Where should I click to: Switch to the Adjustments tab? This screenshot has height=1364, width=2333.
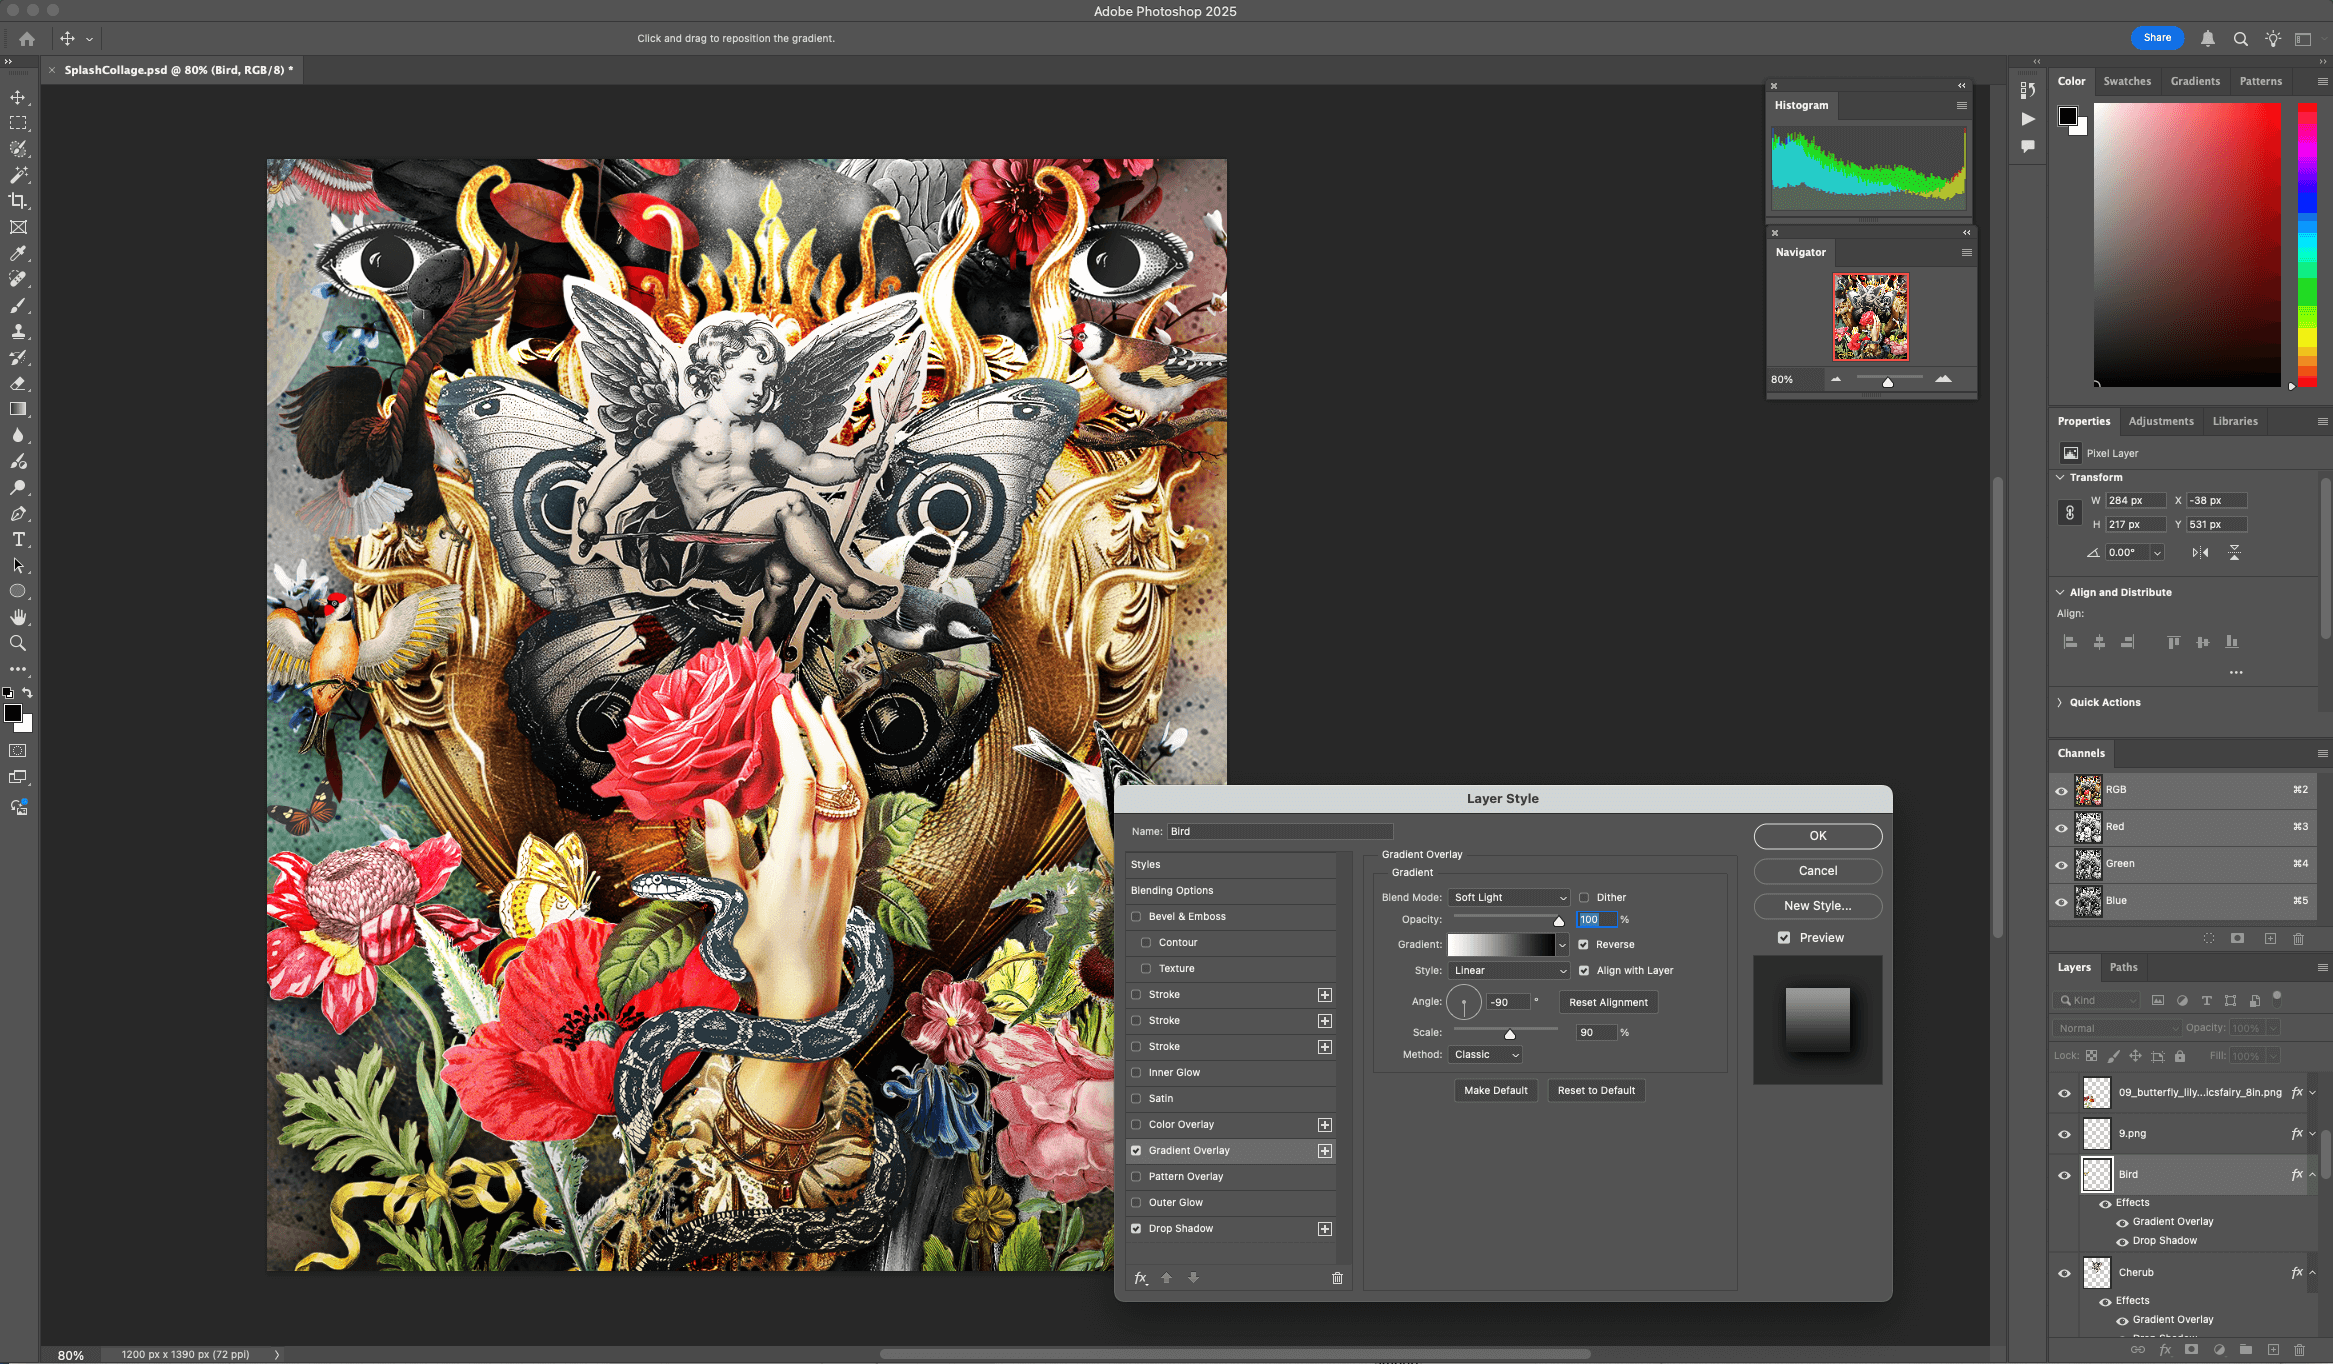2161,422
